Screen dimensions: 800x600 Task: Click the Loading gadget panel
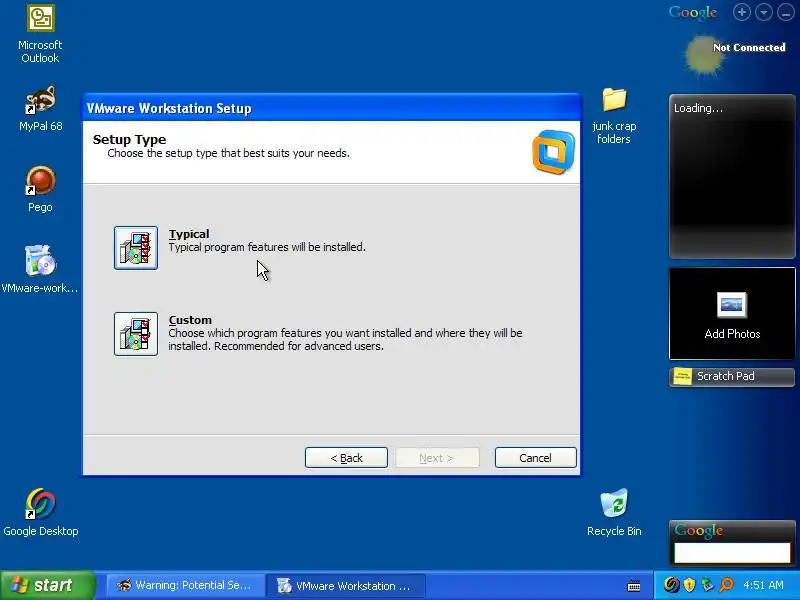coord(732,176)
